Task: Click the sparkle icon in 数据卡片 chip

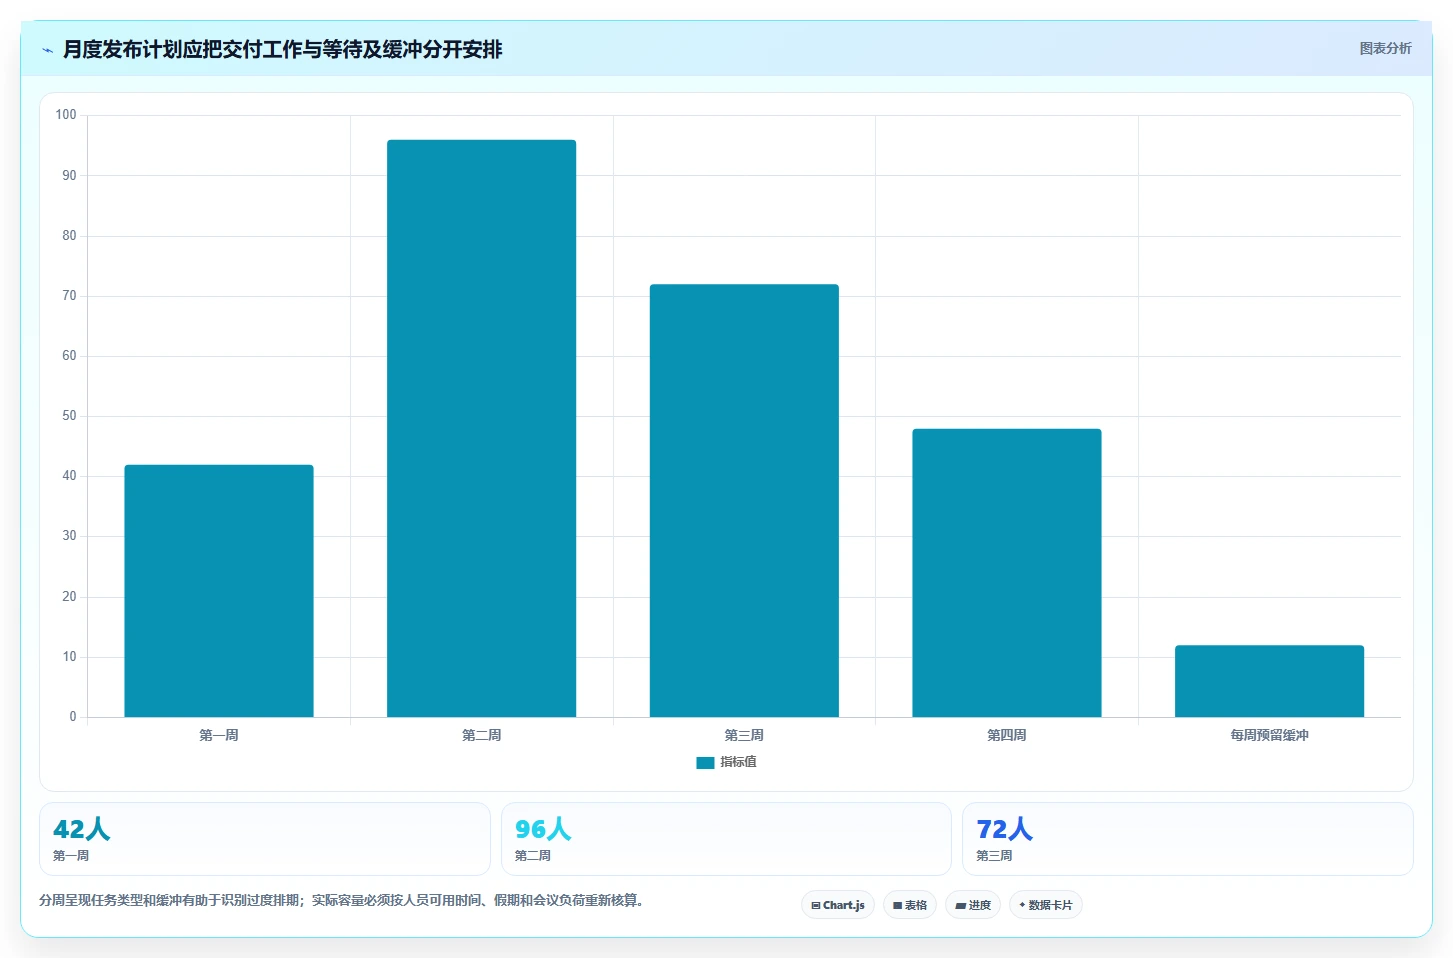Action: coord(1022,905)
